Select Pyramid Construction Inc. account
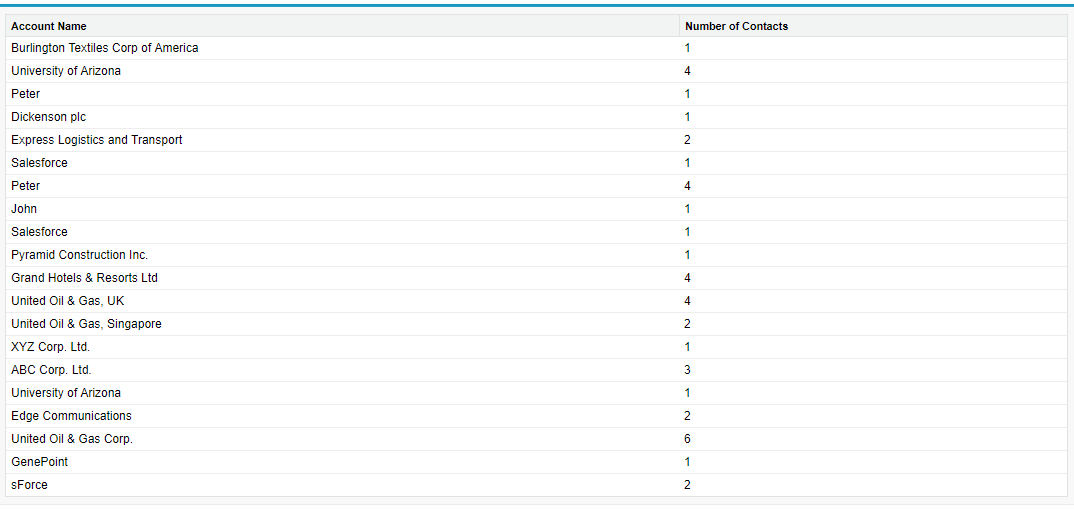The height and width of the screenshot is (512, 1074). (79, 255)
